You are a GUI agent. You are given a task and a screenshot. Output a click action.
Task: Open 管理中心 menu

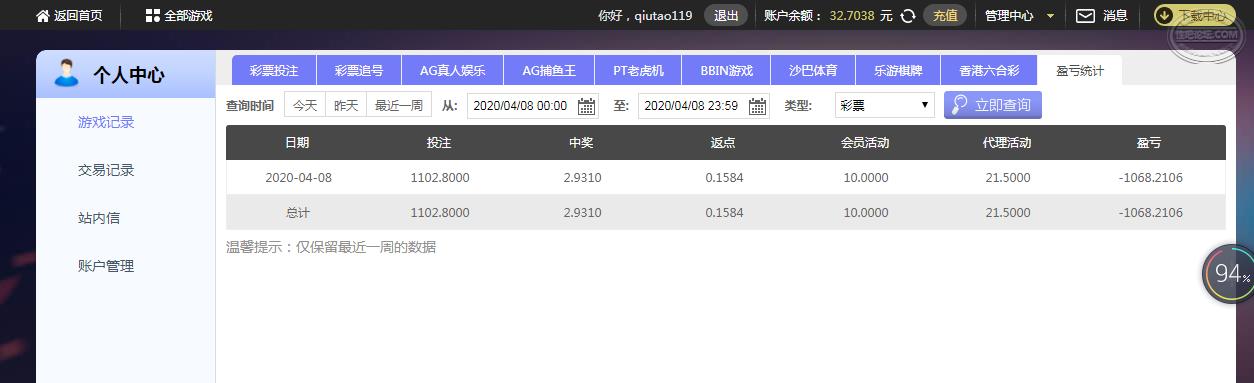[1009, 16]
